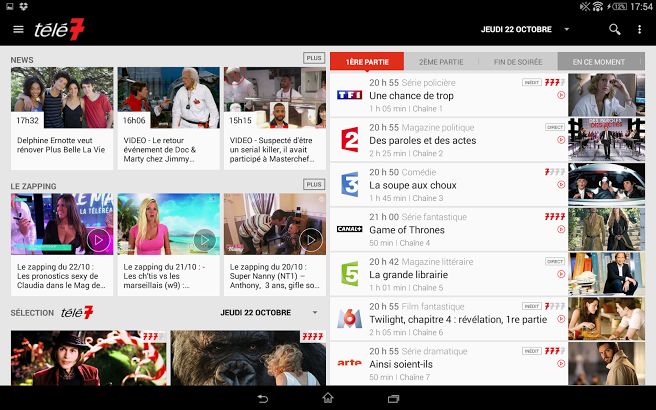Click play icon for La grande librairie
The image size is (656, 410).
pos(561,274)
